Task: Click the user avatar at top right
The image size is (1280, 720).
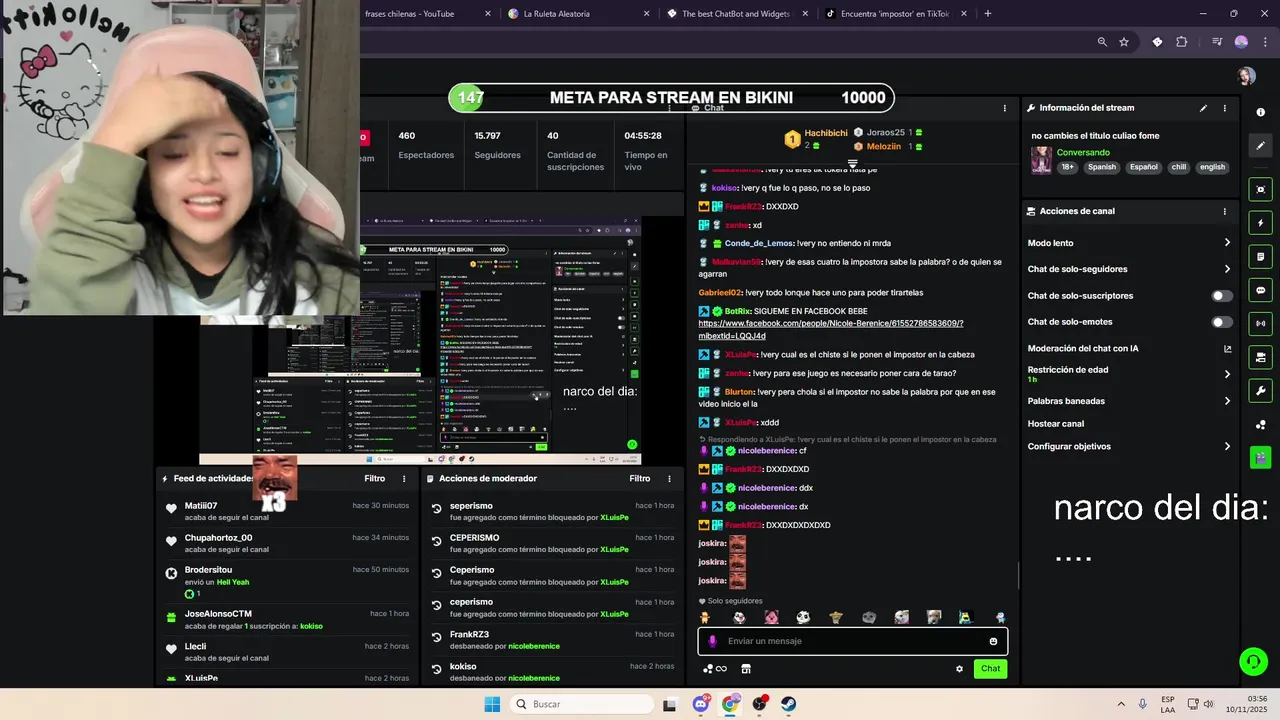Action: tap(1246, 77)
